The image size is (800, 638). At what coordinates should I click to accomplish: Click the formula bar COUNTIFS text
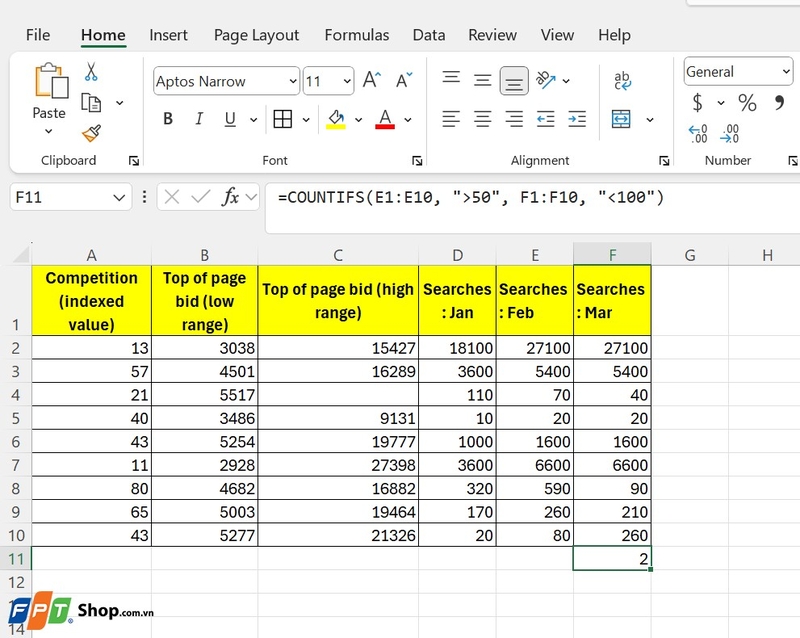coord(470,197)
